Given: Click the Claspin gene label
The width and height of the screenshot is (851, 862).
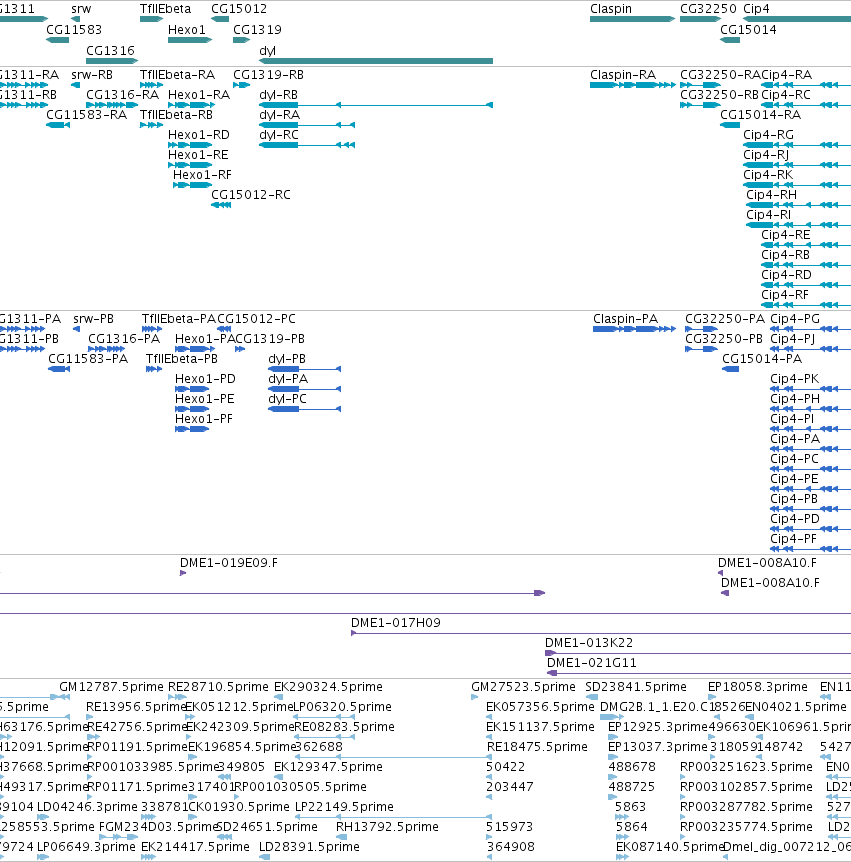Looking at the screenshot, I should click(611, 9).
